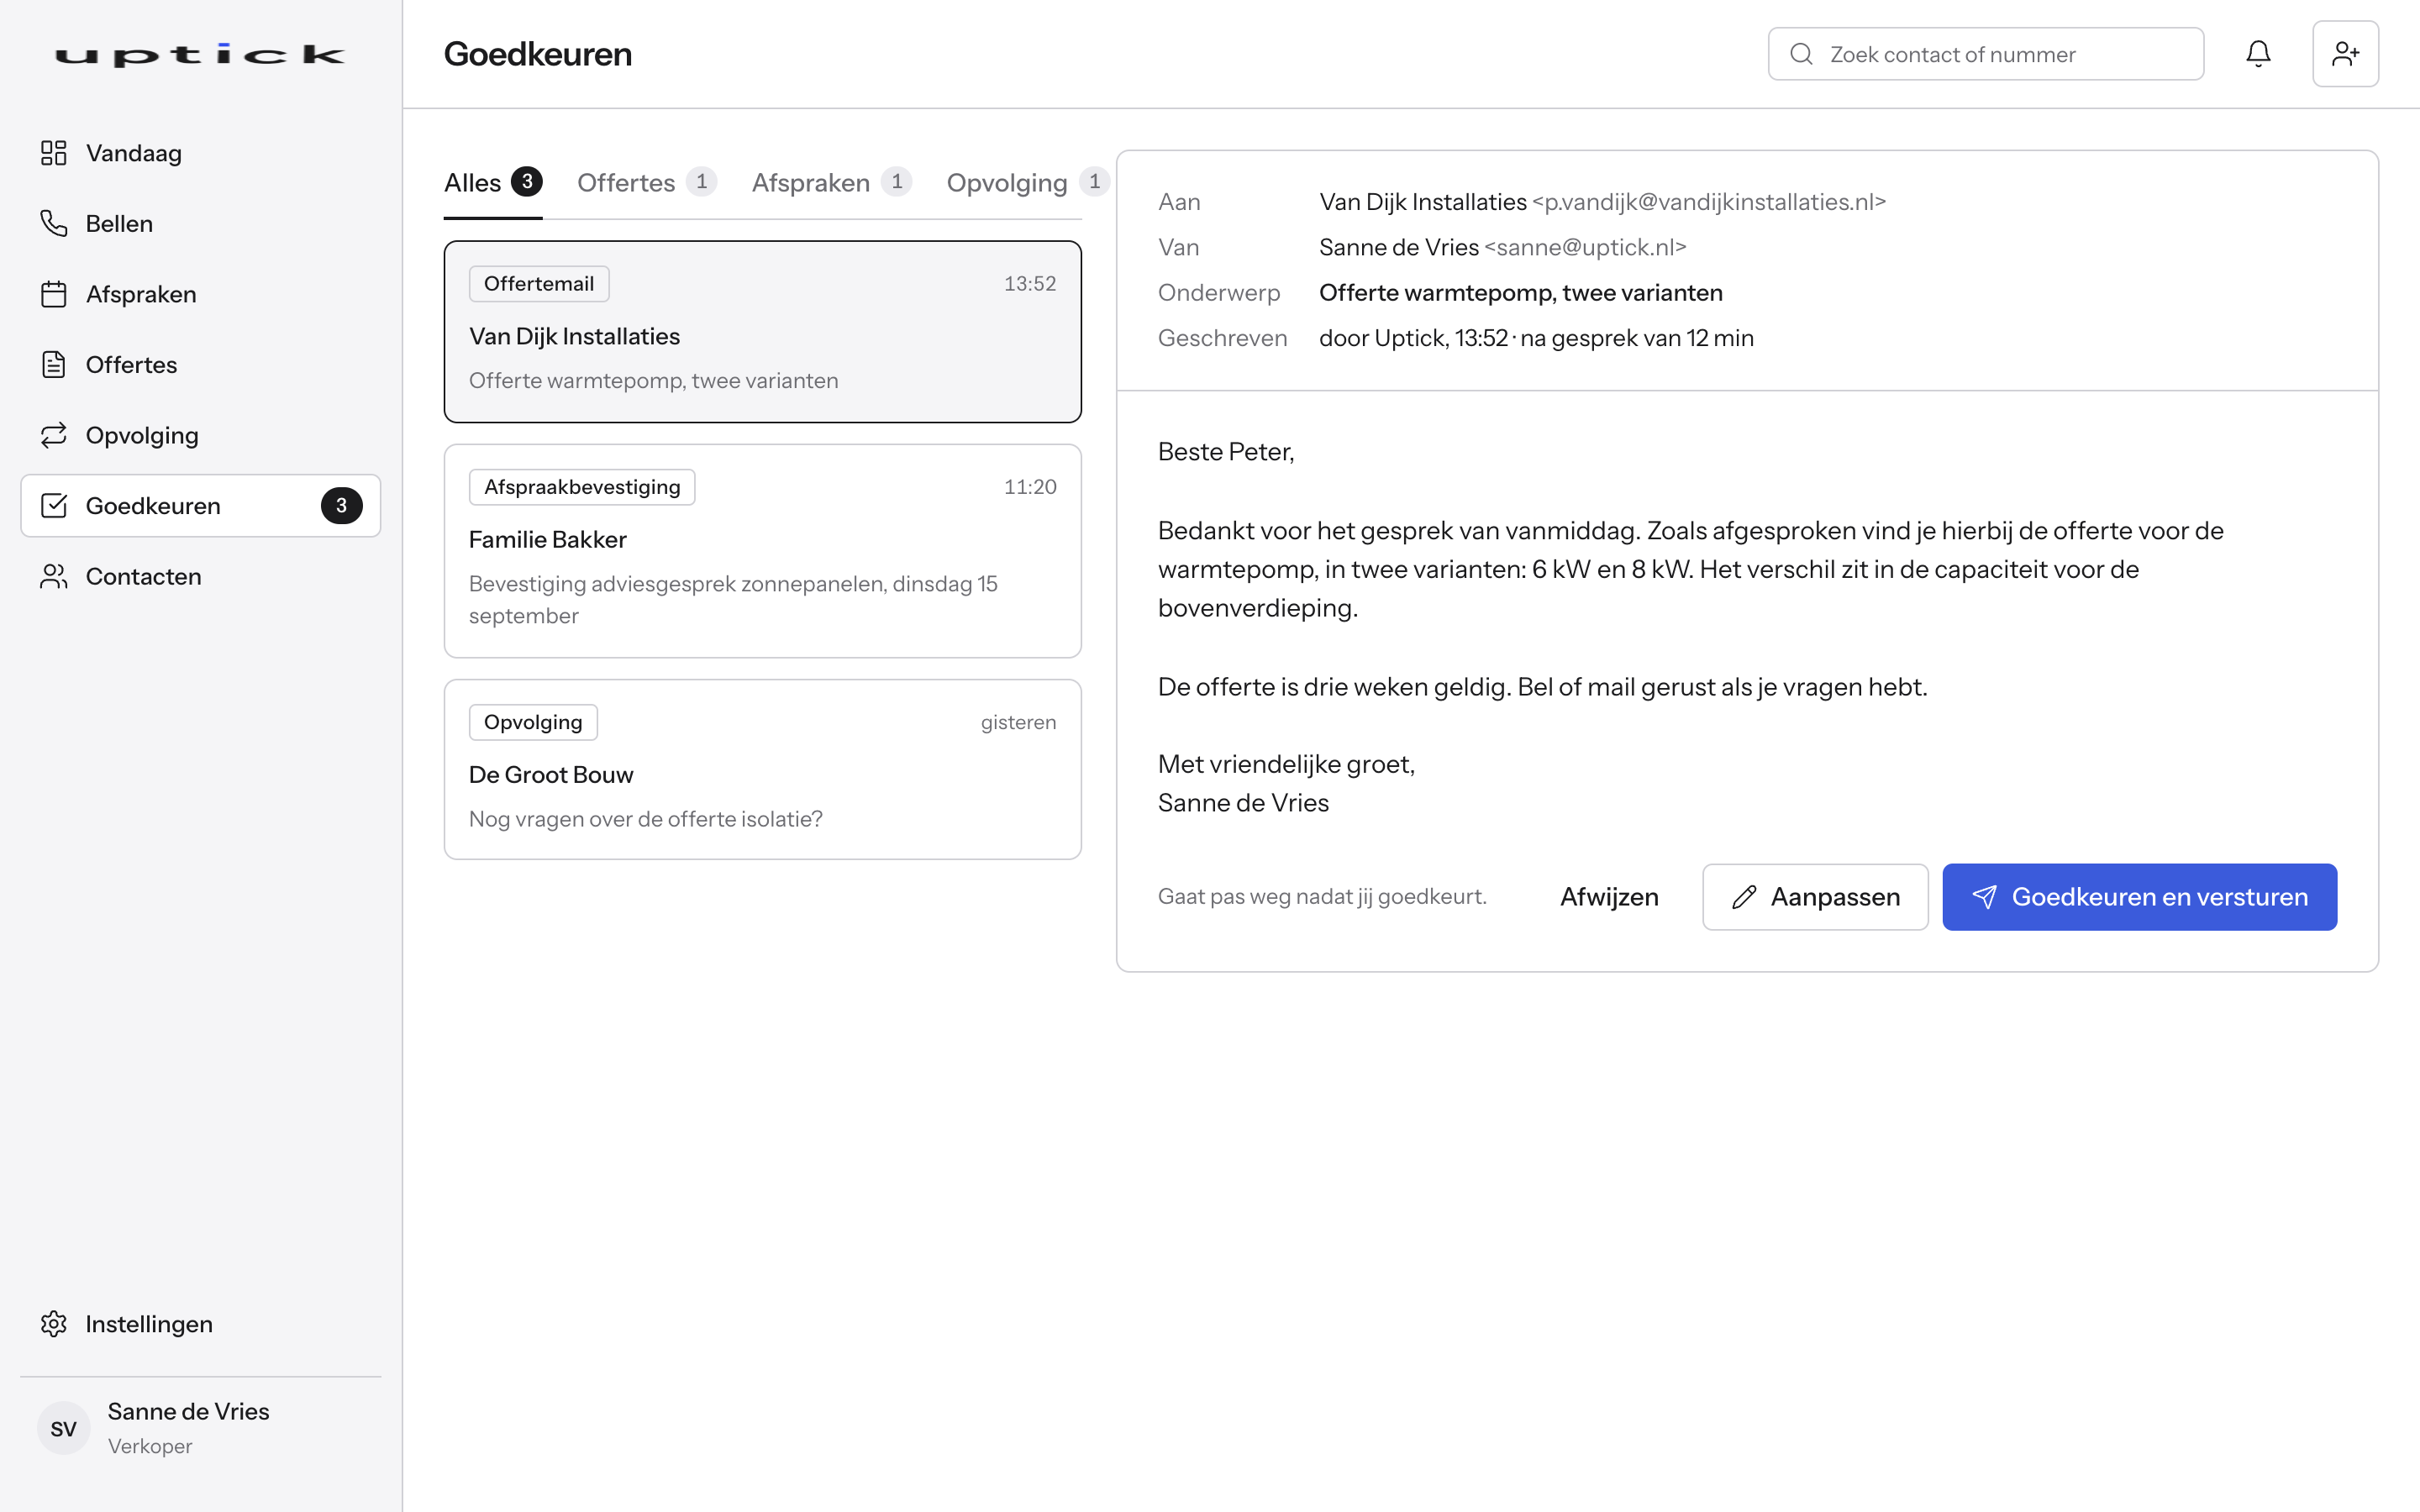The height and width of the screenshot is (1512, 2420).
Task: Click the paper plane send icon
Action: point(1984,897)
